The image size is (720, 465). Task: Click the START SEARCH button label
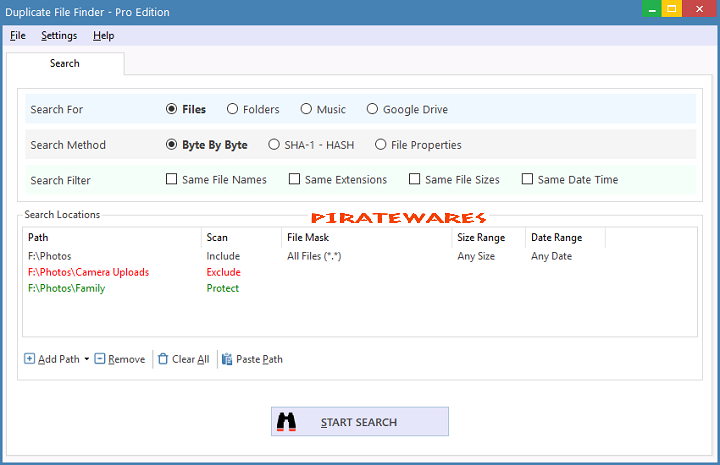359,422
